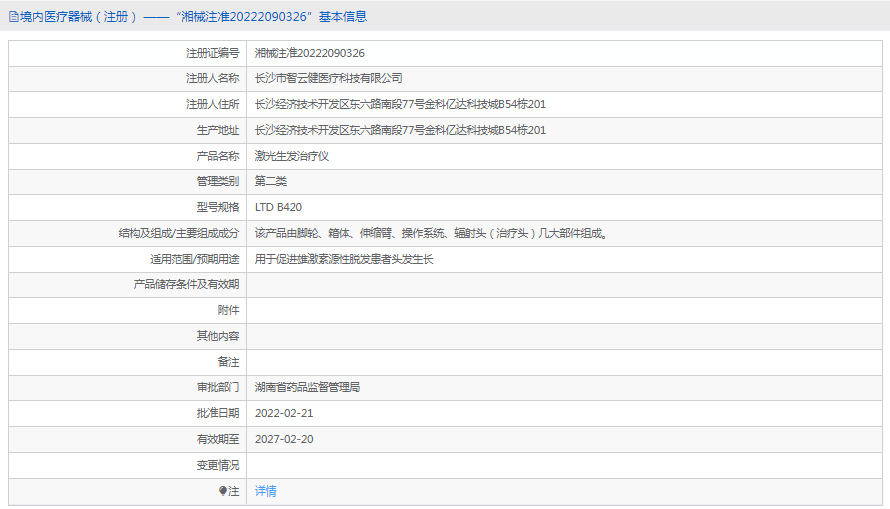Click the 批准日期 label

[218, 413]
